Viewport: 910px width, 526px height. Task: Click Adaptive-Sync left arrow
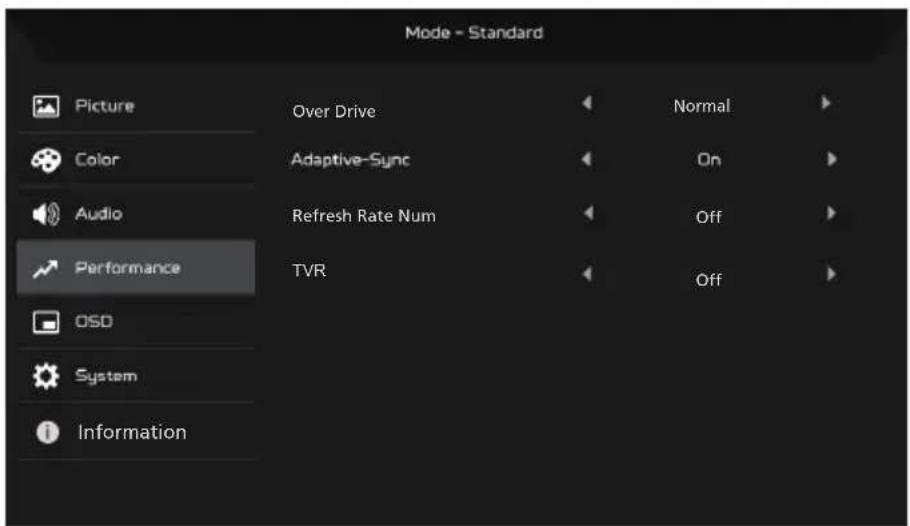pyautogui.click(x=587, y=159)
